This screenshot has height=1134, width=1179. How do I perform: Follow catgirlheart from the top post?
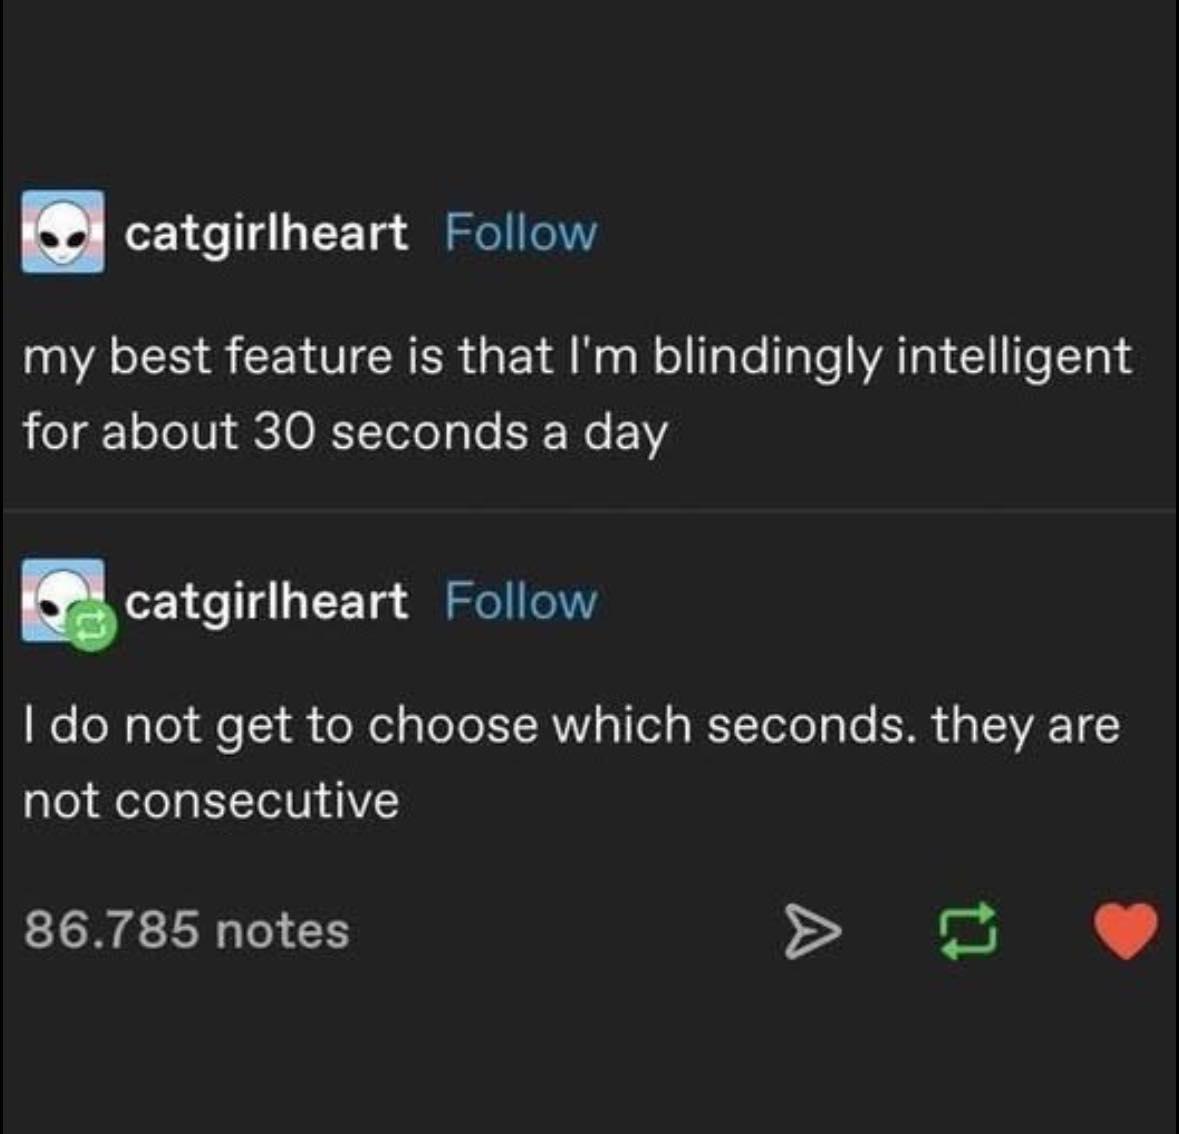click(520, 232)
